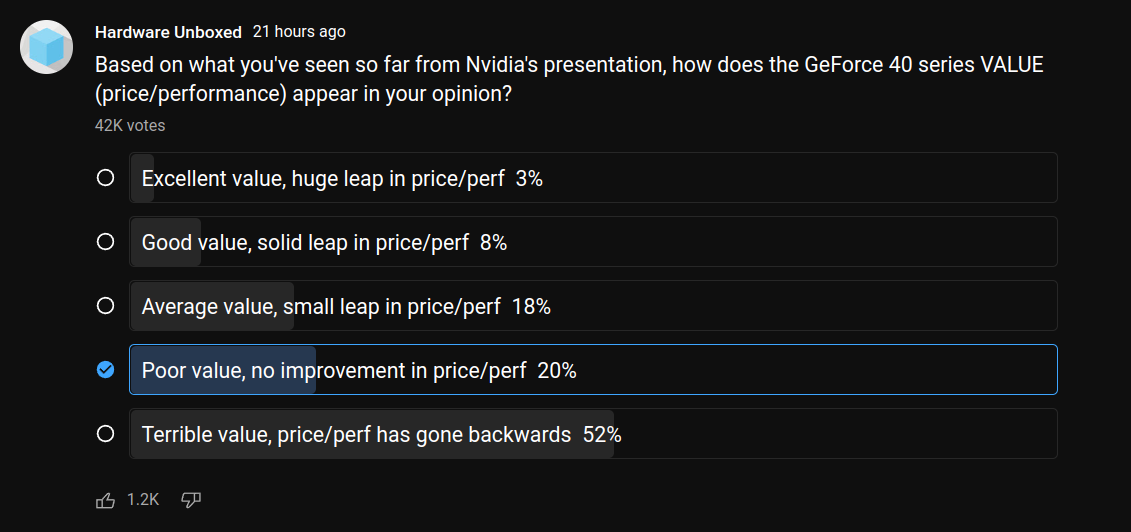
Task: Select the Terrible value radio button
Action: tap(105, 434)
